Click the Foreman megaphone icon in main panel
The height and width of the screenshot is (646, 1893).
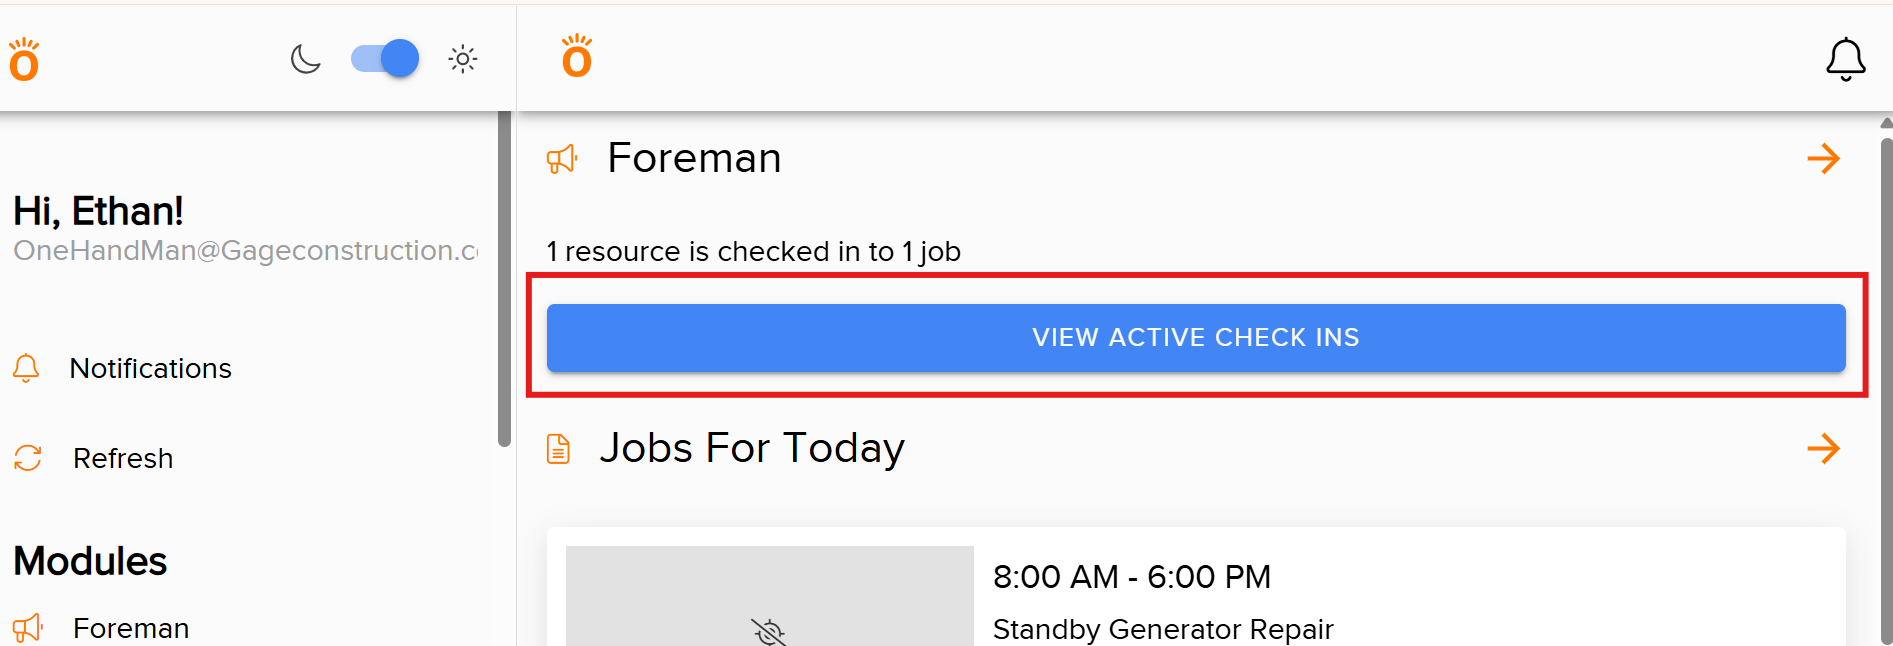point(562,158)
